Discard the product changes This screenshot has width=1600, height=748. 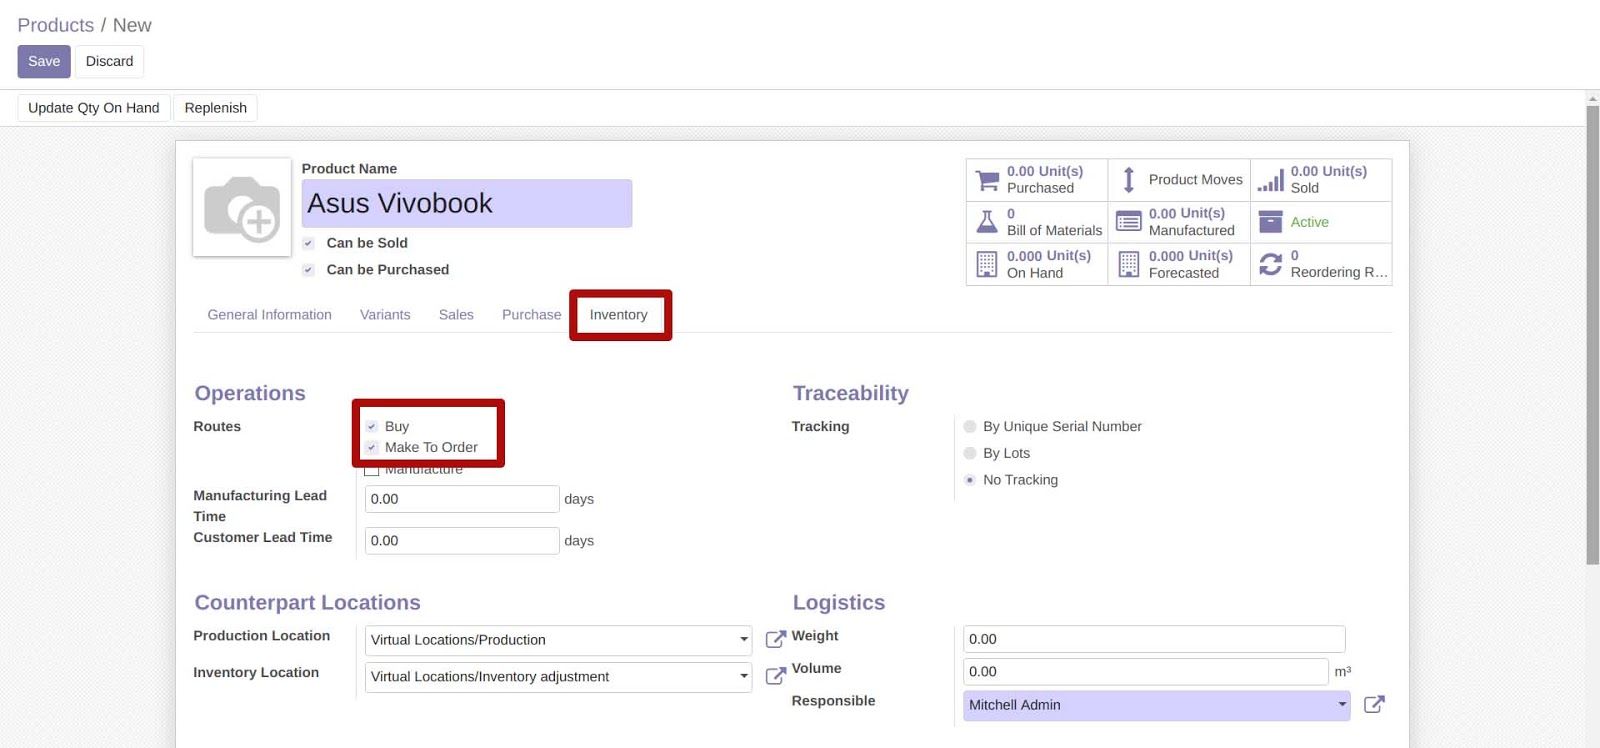pos(109,61)
